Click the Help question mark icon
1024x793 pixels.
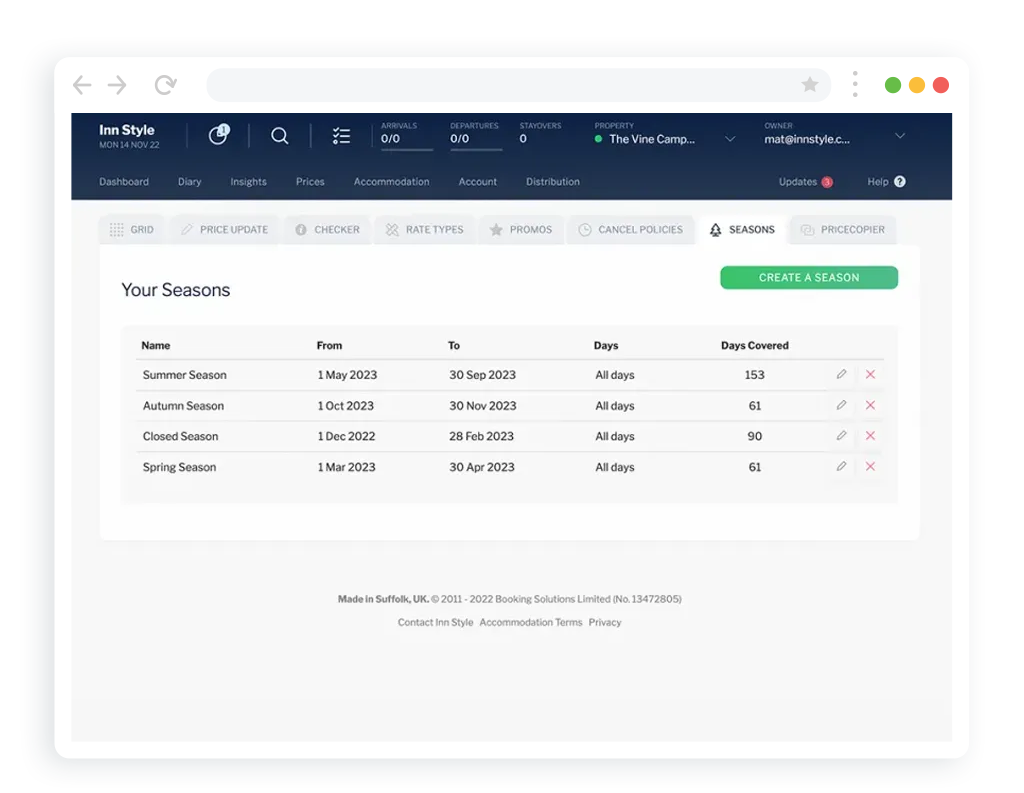point(899,182)
